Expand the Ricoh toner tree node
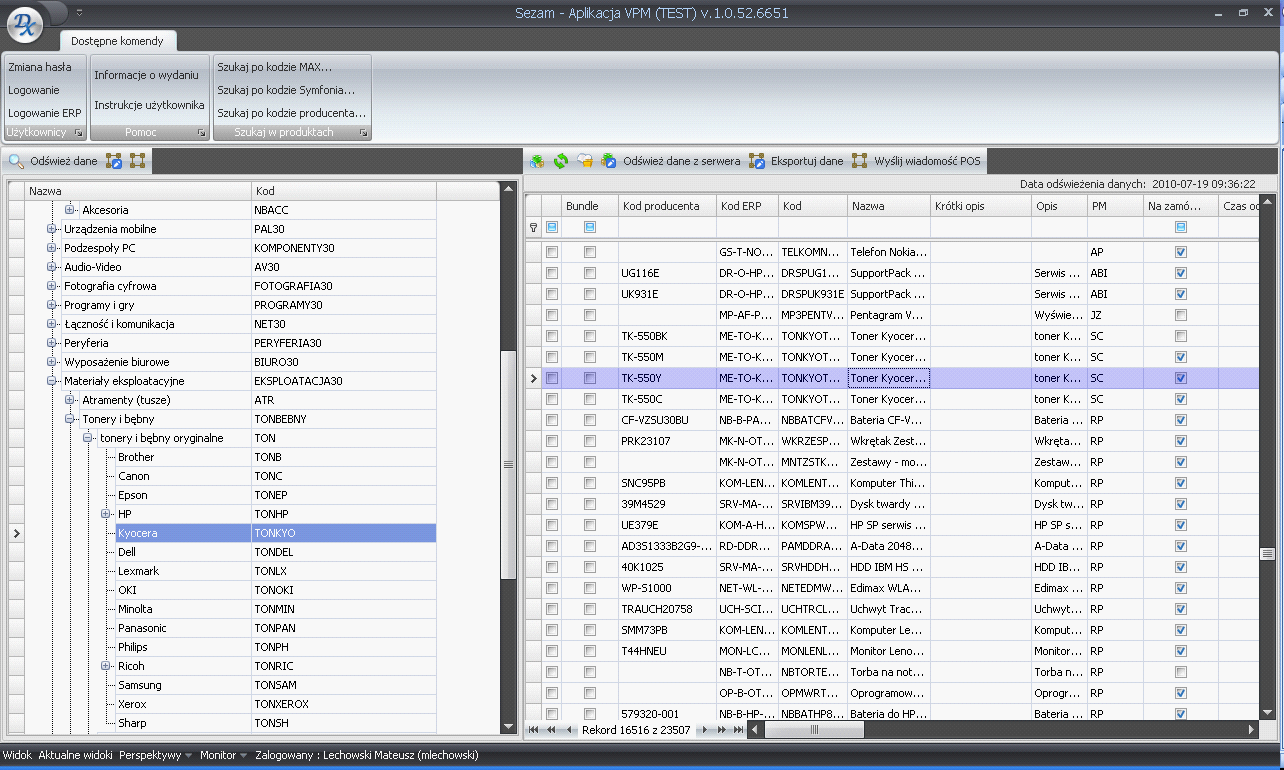 tap(106, 666)
